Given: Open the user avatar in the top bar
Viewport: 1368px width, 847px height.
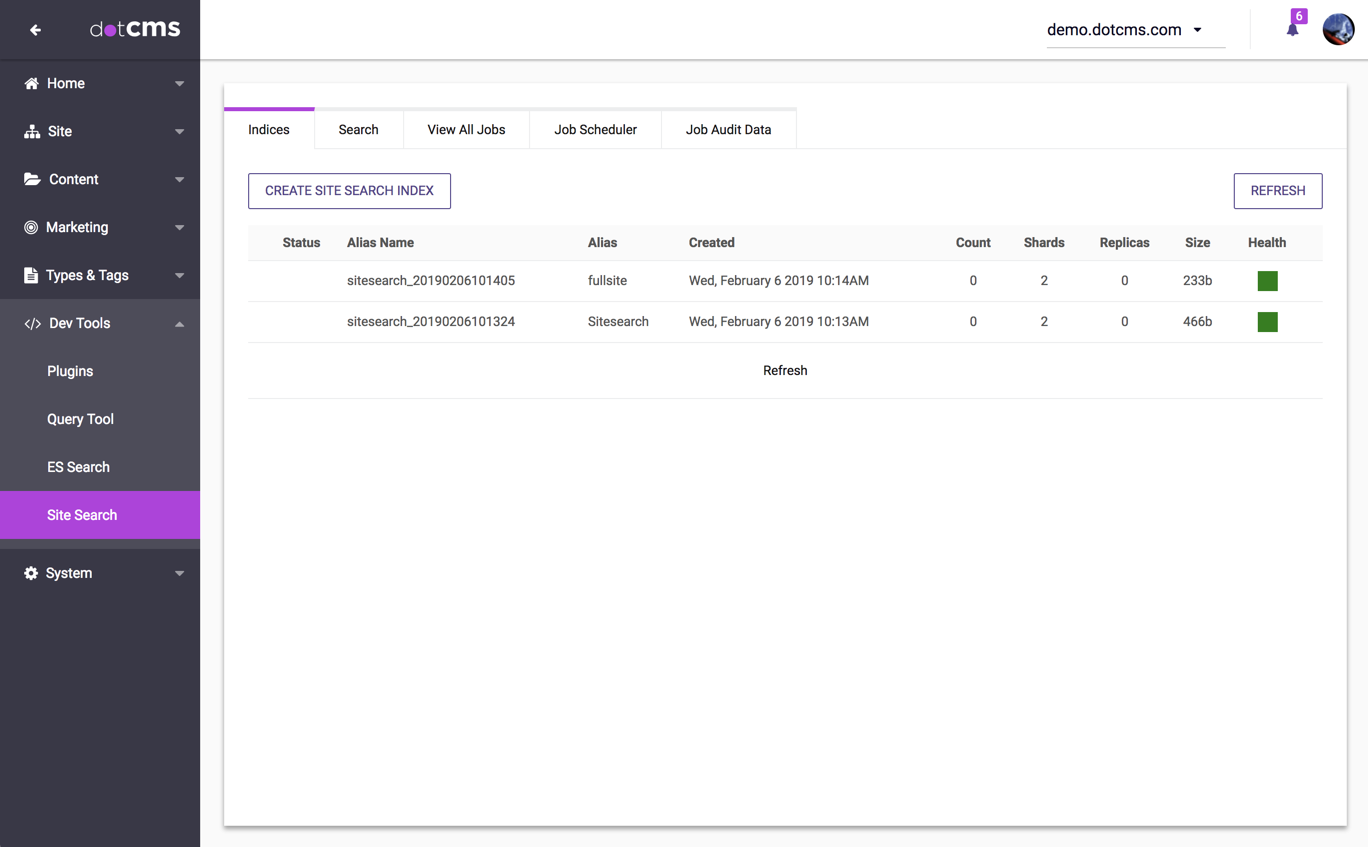Looking at the screenshot, I should pos(1338,28).
